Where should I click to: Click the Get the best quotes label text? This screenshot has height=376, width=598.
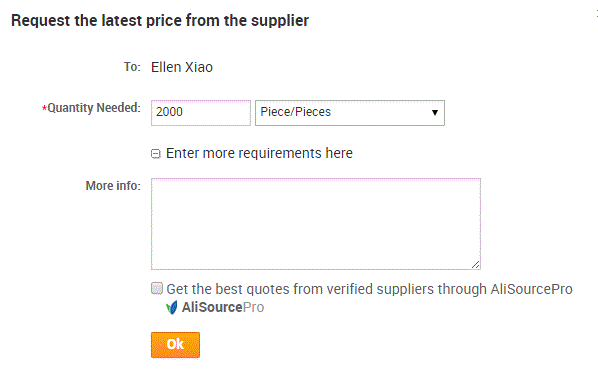pos(369,289)
